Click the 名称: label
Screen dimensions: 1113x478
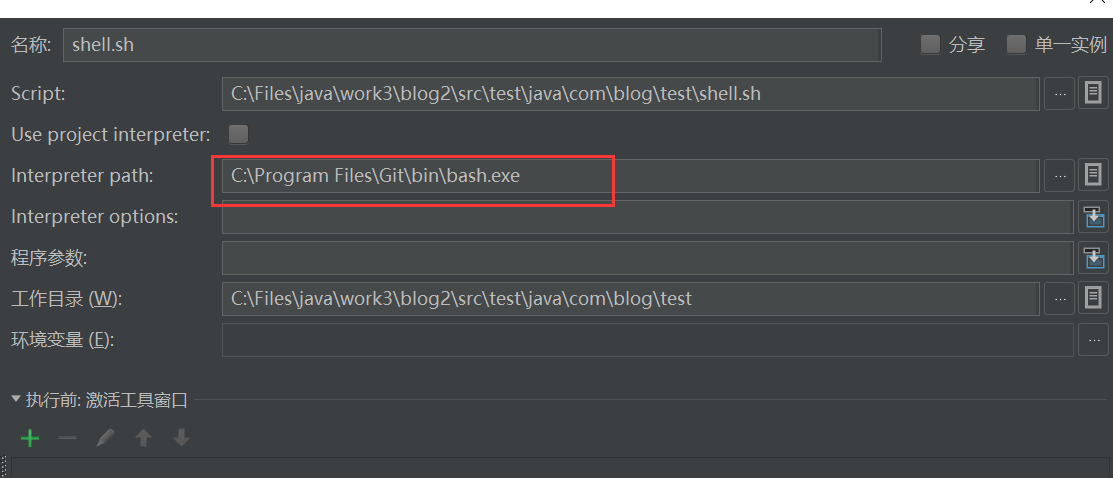tap(31, 45)
